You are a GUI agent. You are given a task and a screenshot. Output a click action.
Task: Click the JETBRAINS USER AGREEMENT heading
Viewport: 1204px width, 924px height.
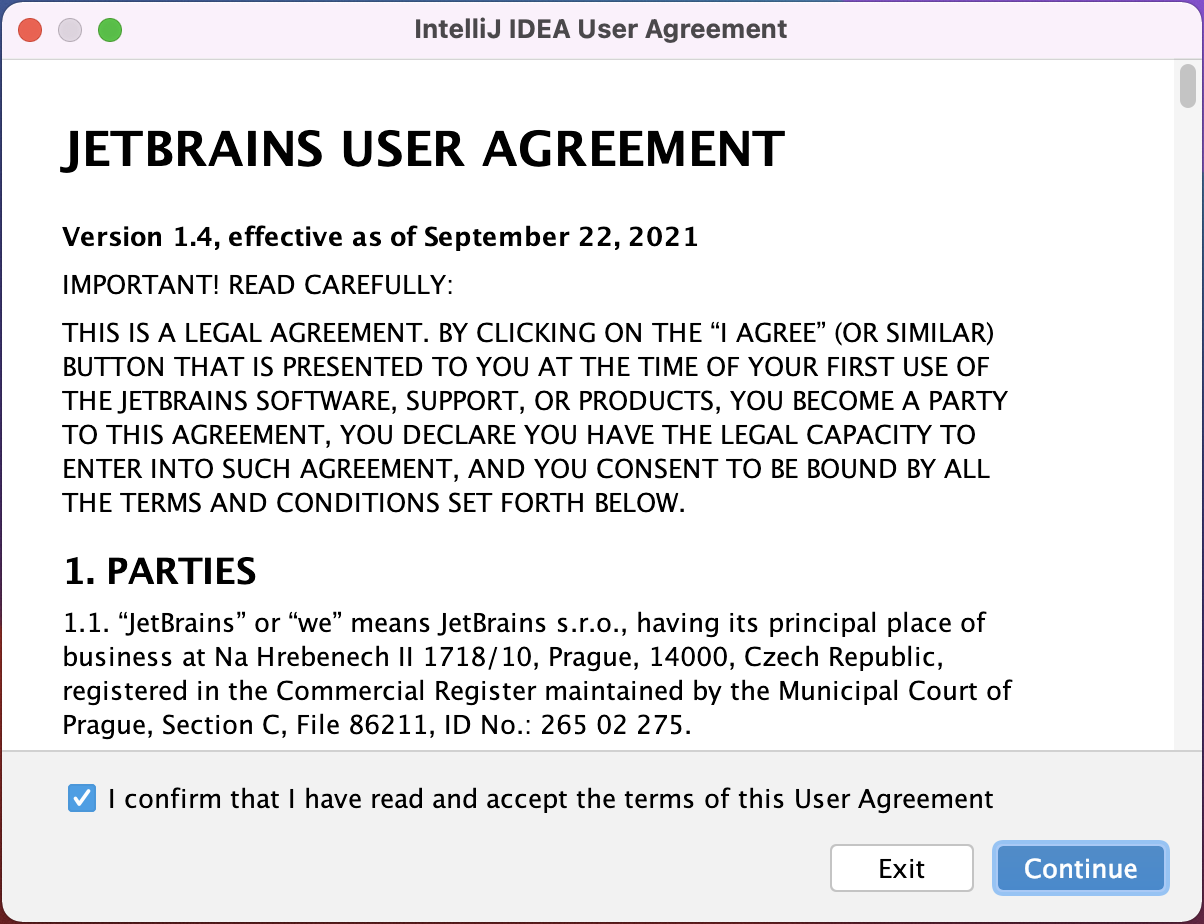point(423,149)
